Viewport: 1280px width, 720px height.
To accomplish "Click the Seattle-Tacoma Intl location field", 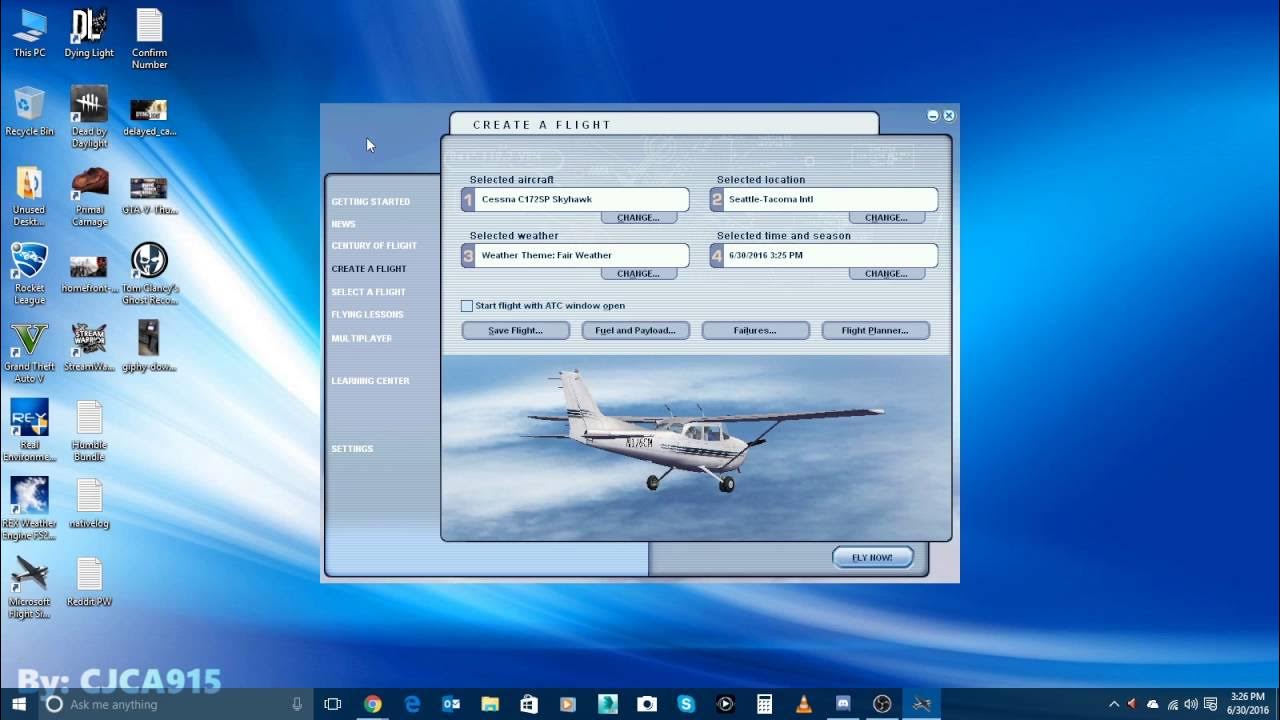I will pyautogui.click(x=830, y=199).
